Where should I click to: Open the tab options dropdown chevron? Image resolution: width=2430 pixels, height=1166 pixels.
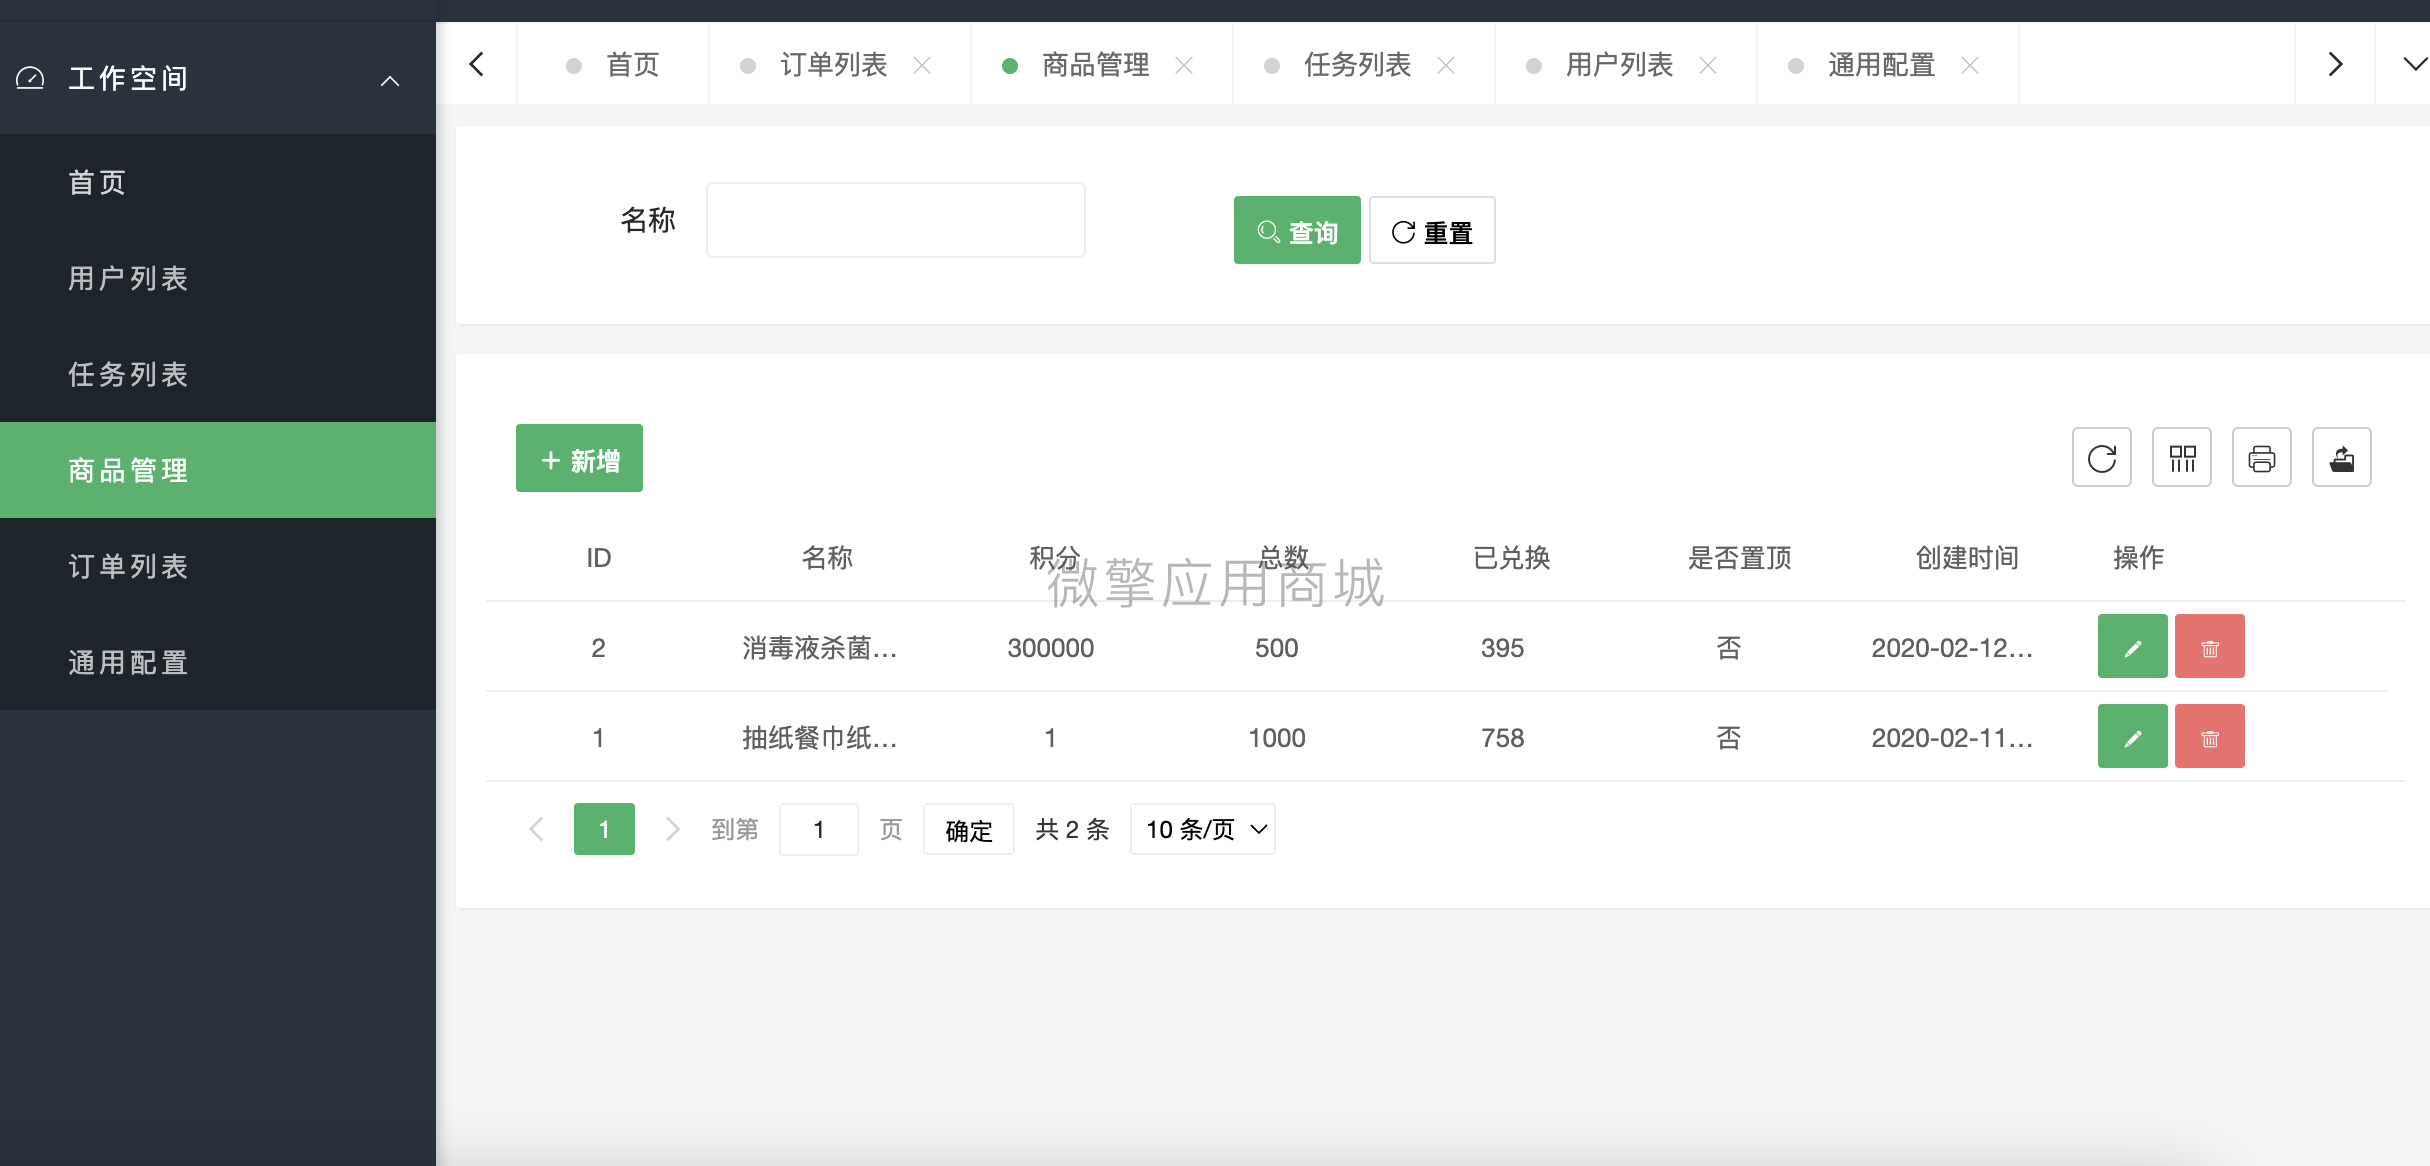point(2413,64)
